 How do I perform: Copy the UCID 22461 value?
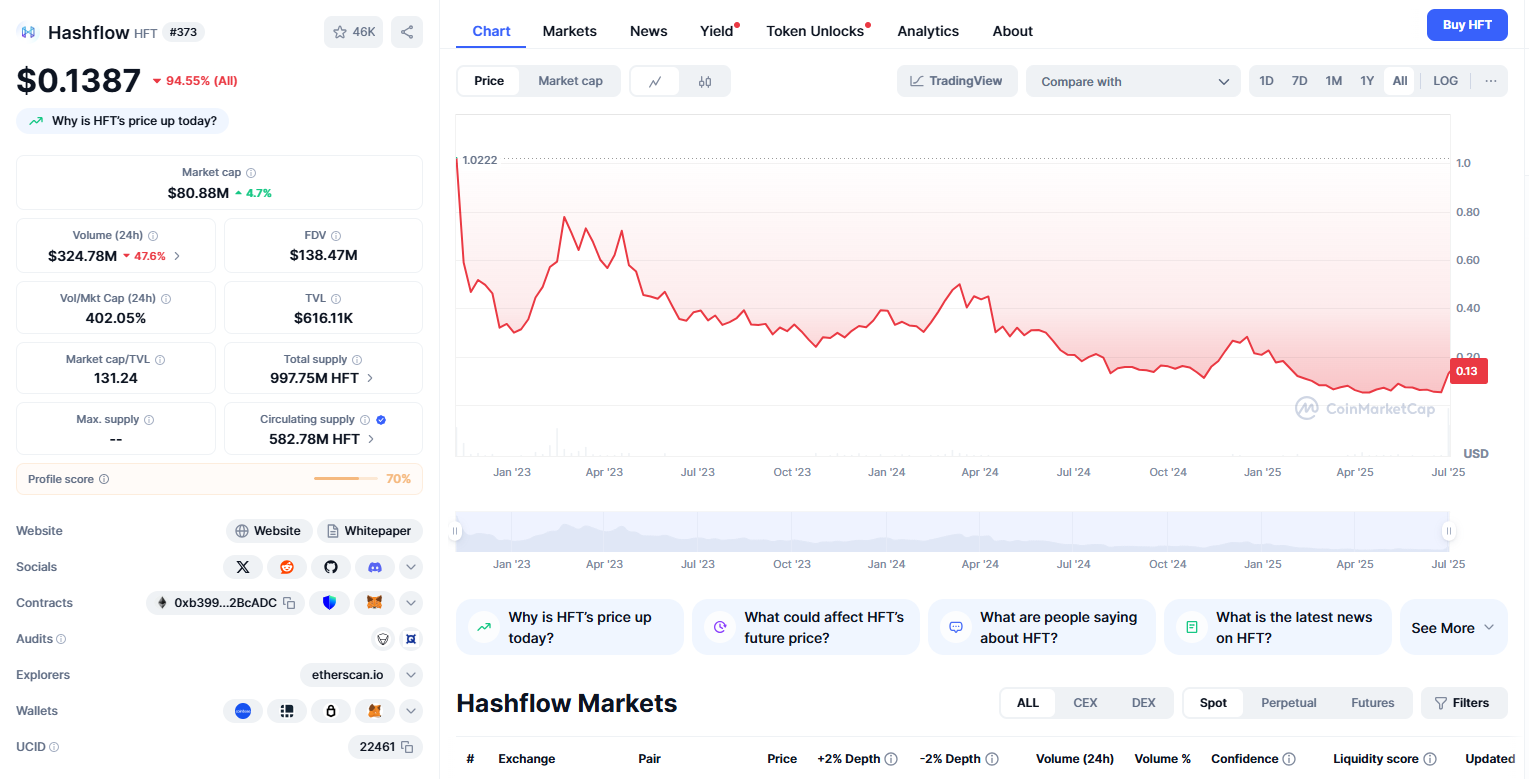click(x=407, y=747)
